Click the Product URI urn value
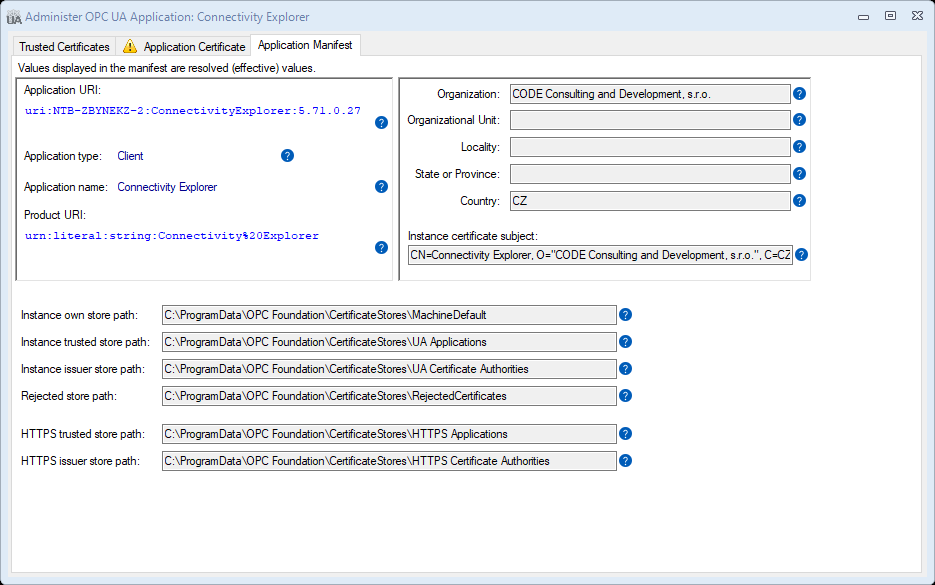Viewport: 935px width, 585px height. coord(172,236)
